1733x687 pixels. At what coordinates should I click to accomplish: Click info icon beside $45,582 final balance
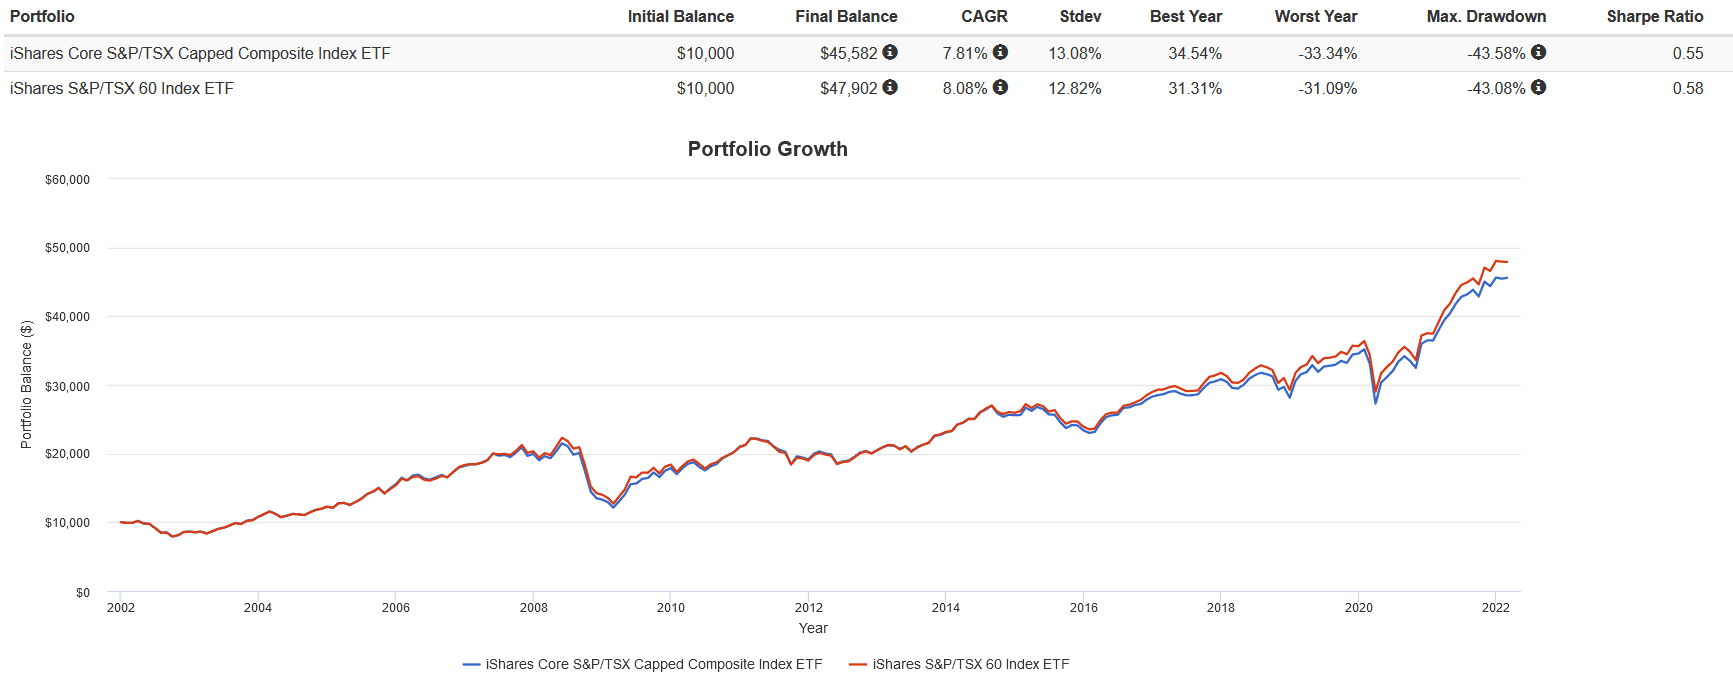[x=890, y=52]
